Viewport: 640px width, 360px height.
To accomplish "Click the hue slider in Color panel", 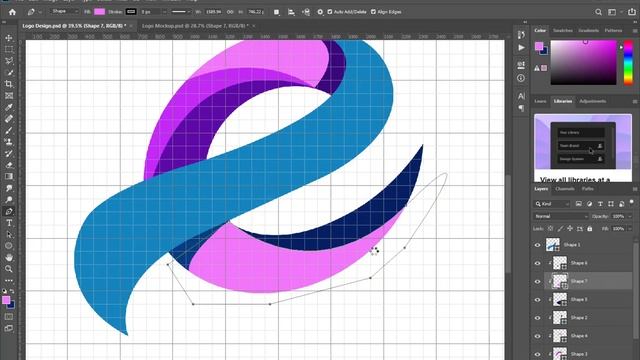I will 628,62.
